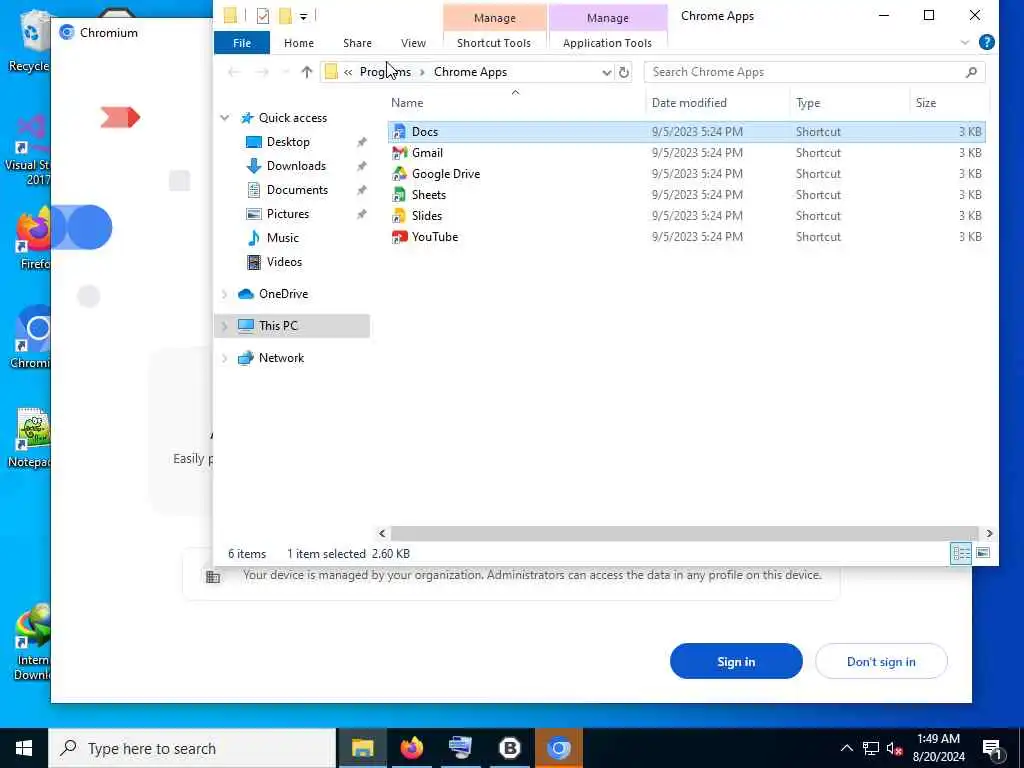Image resolution: width=1024 pixels, height=768 pixels.
Task: Sort by the Name column header
Action: click(515, 103)
